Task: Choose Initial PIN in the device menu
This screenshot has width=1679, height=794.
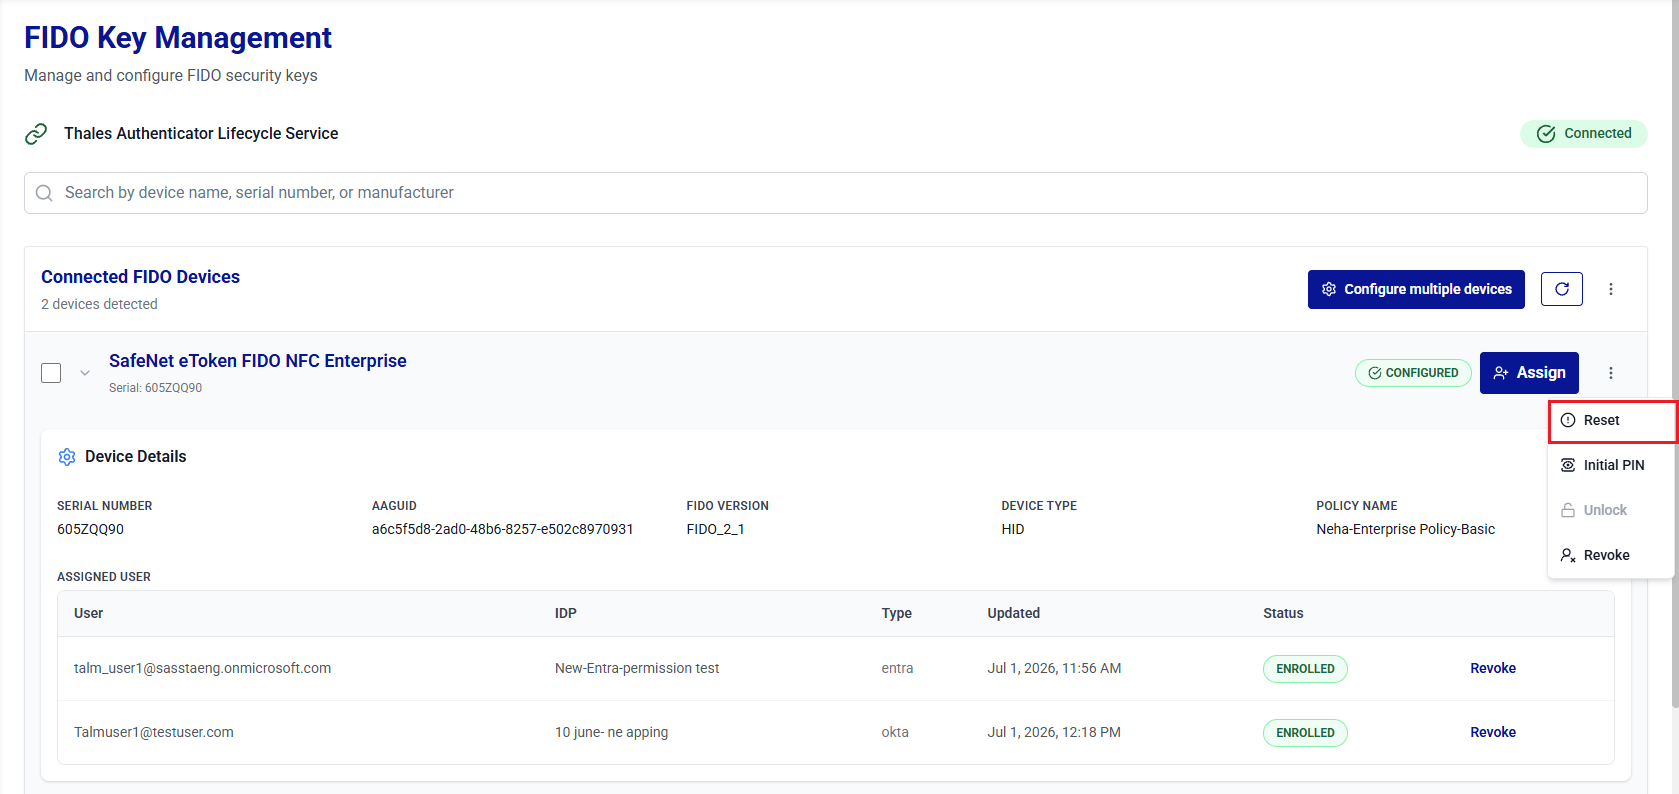Action: point(1611,465)
